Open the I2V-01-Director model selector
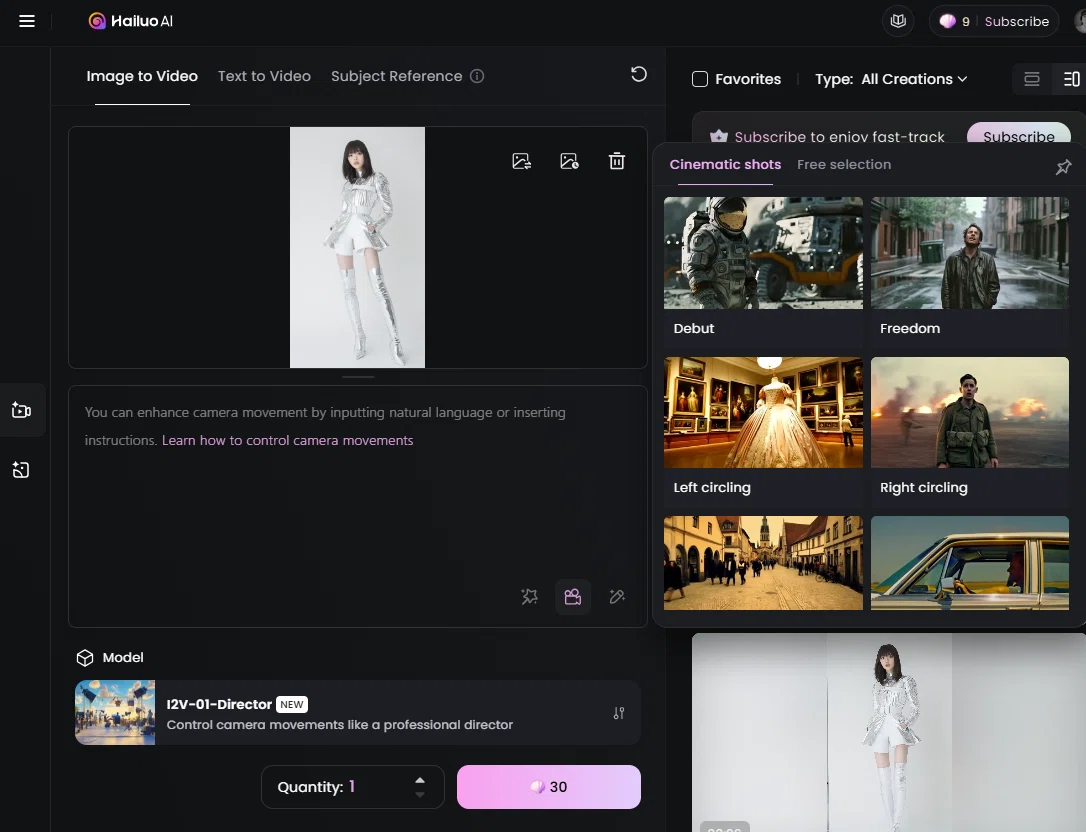This screenshot has width=1086, height=832. (x=357, y=713)
